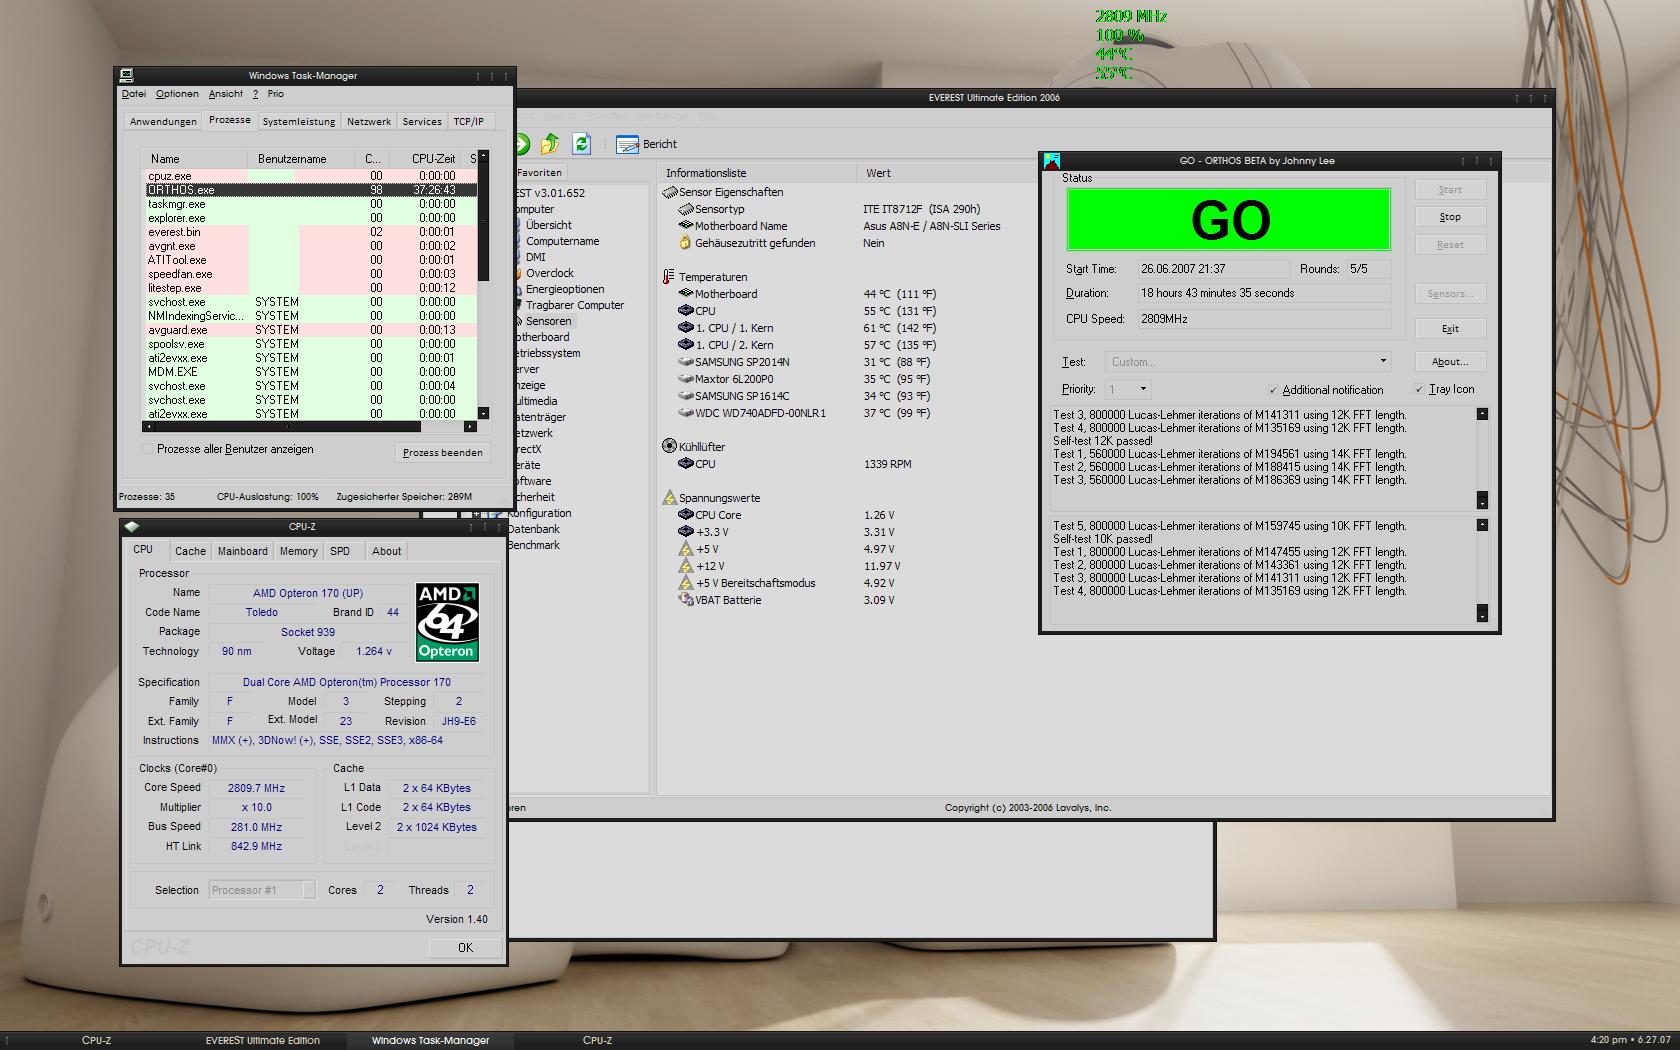Open the Optionen menu in Task-Manager

click(177, 94)
